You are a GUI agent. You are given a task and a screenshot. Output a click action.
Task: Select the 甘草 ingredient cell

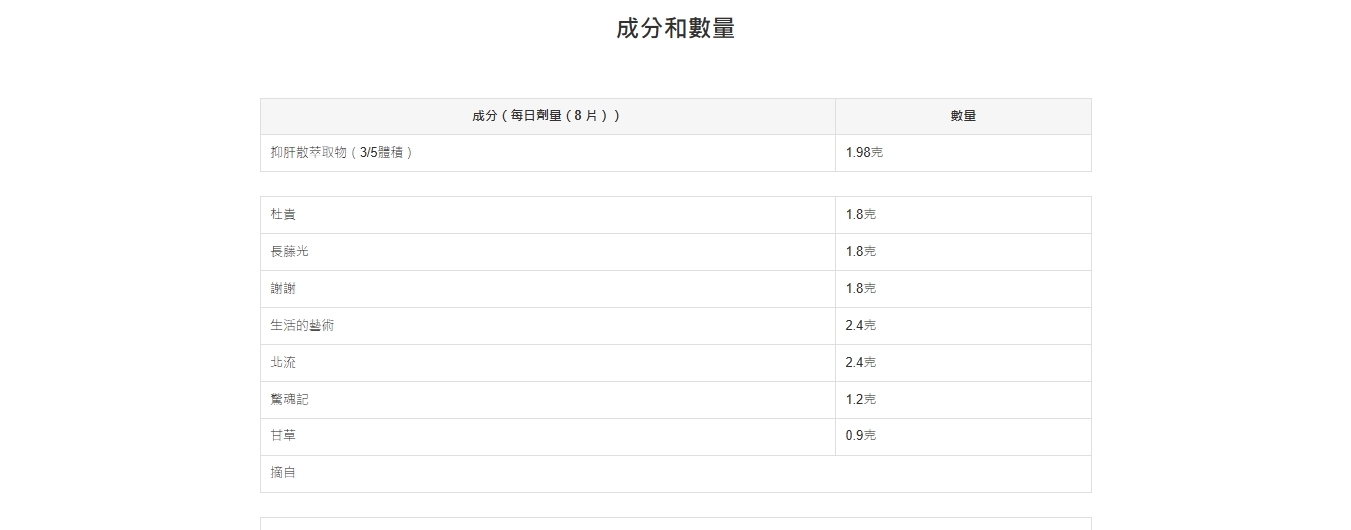point(283,436)
